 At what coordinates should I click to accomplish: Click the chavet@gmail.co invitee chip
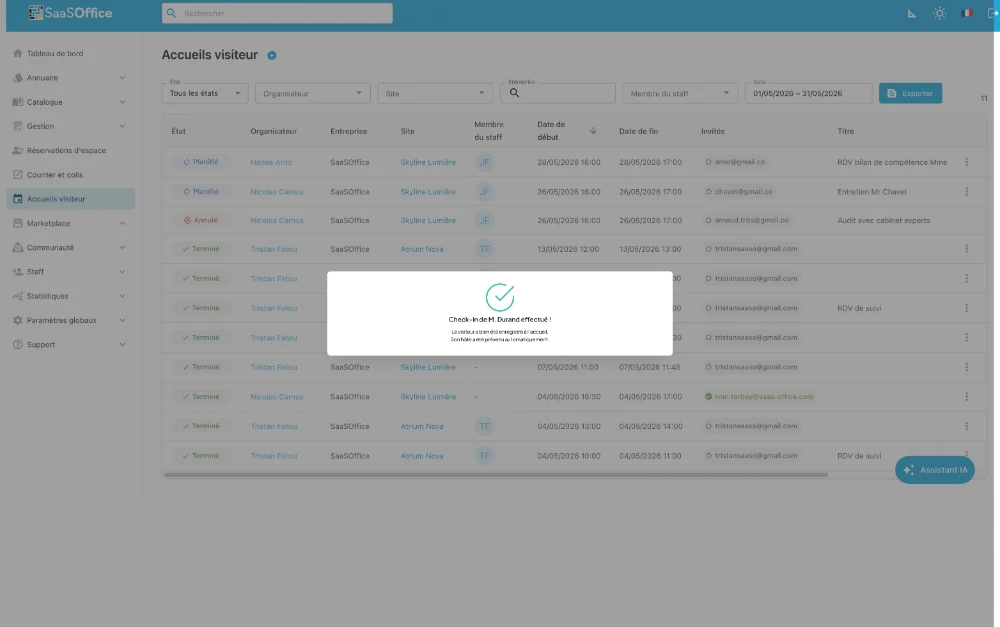(x=739, y=191)
